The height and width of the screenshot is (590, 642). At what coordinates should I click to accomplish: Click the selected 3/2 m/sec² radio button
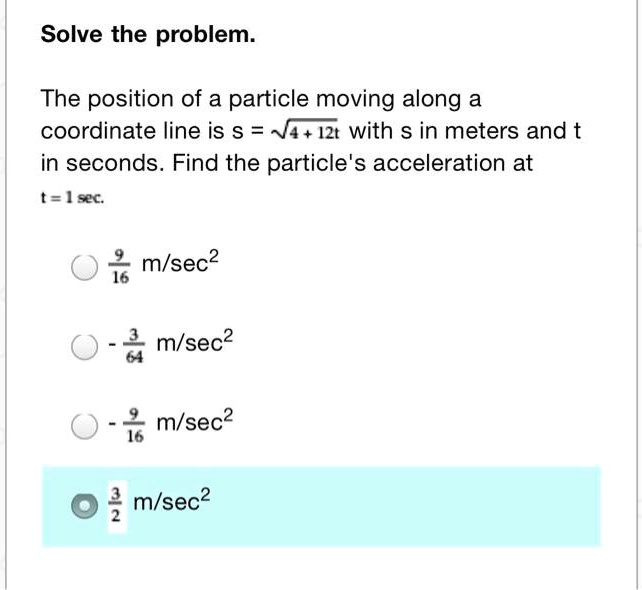tap(85, 507)
